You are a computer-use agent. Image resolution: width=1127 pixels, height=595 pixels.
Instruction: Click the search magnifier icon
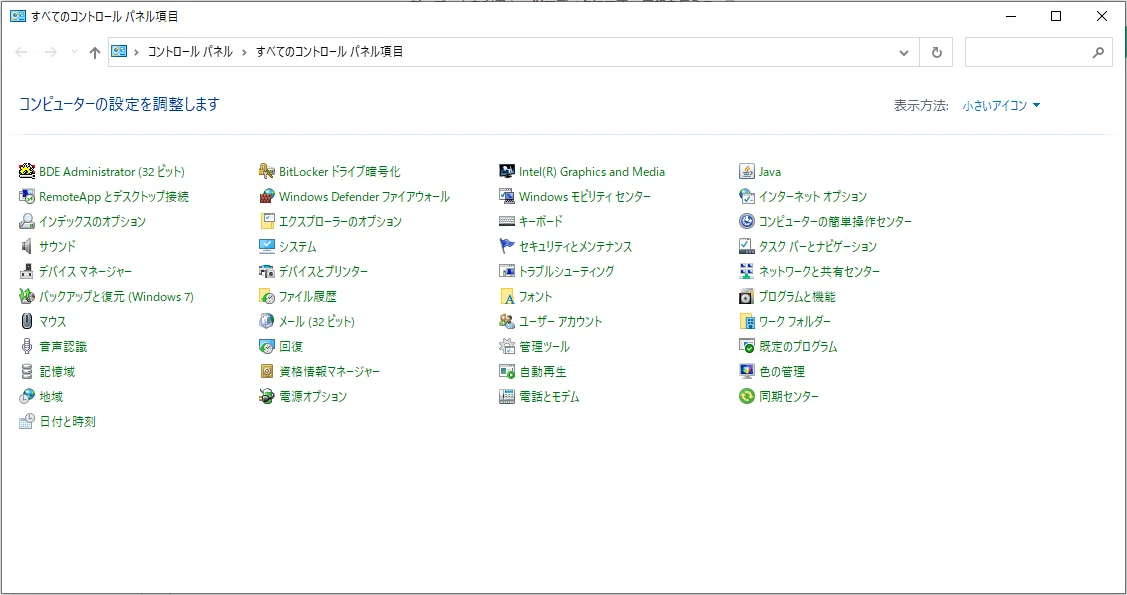pyautogui.click(x=1098, y=52)
